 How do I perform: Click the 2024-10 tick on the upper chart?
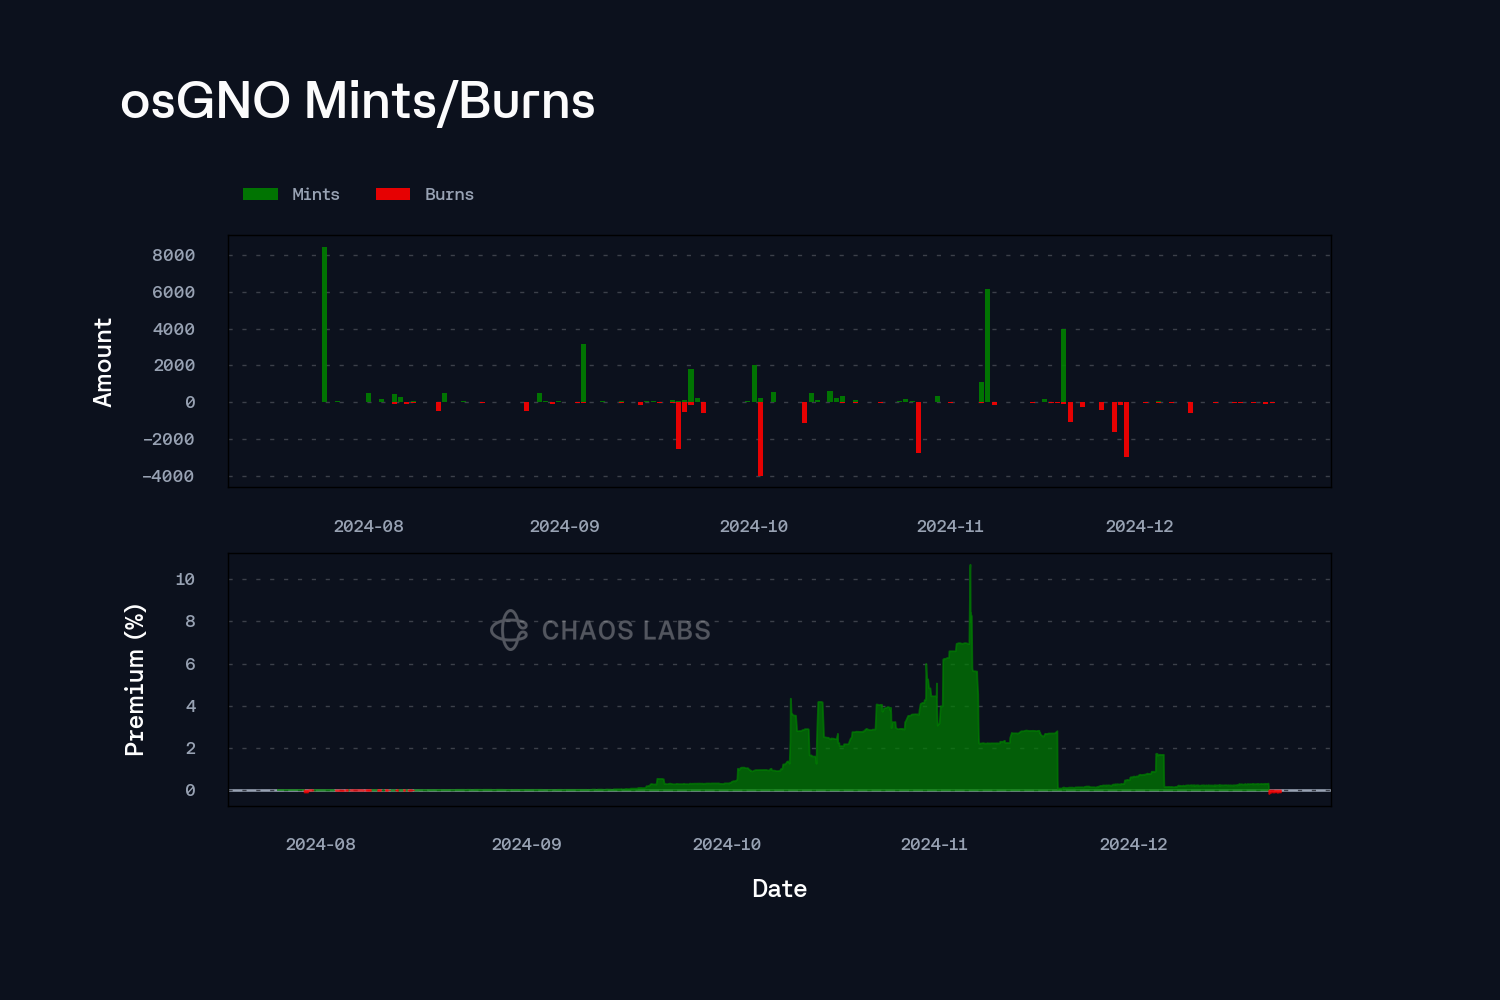(753, 526)
